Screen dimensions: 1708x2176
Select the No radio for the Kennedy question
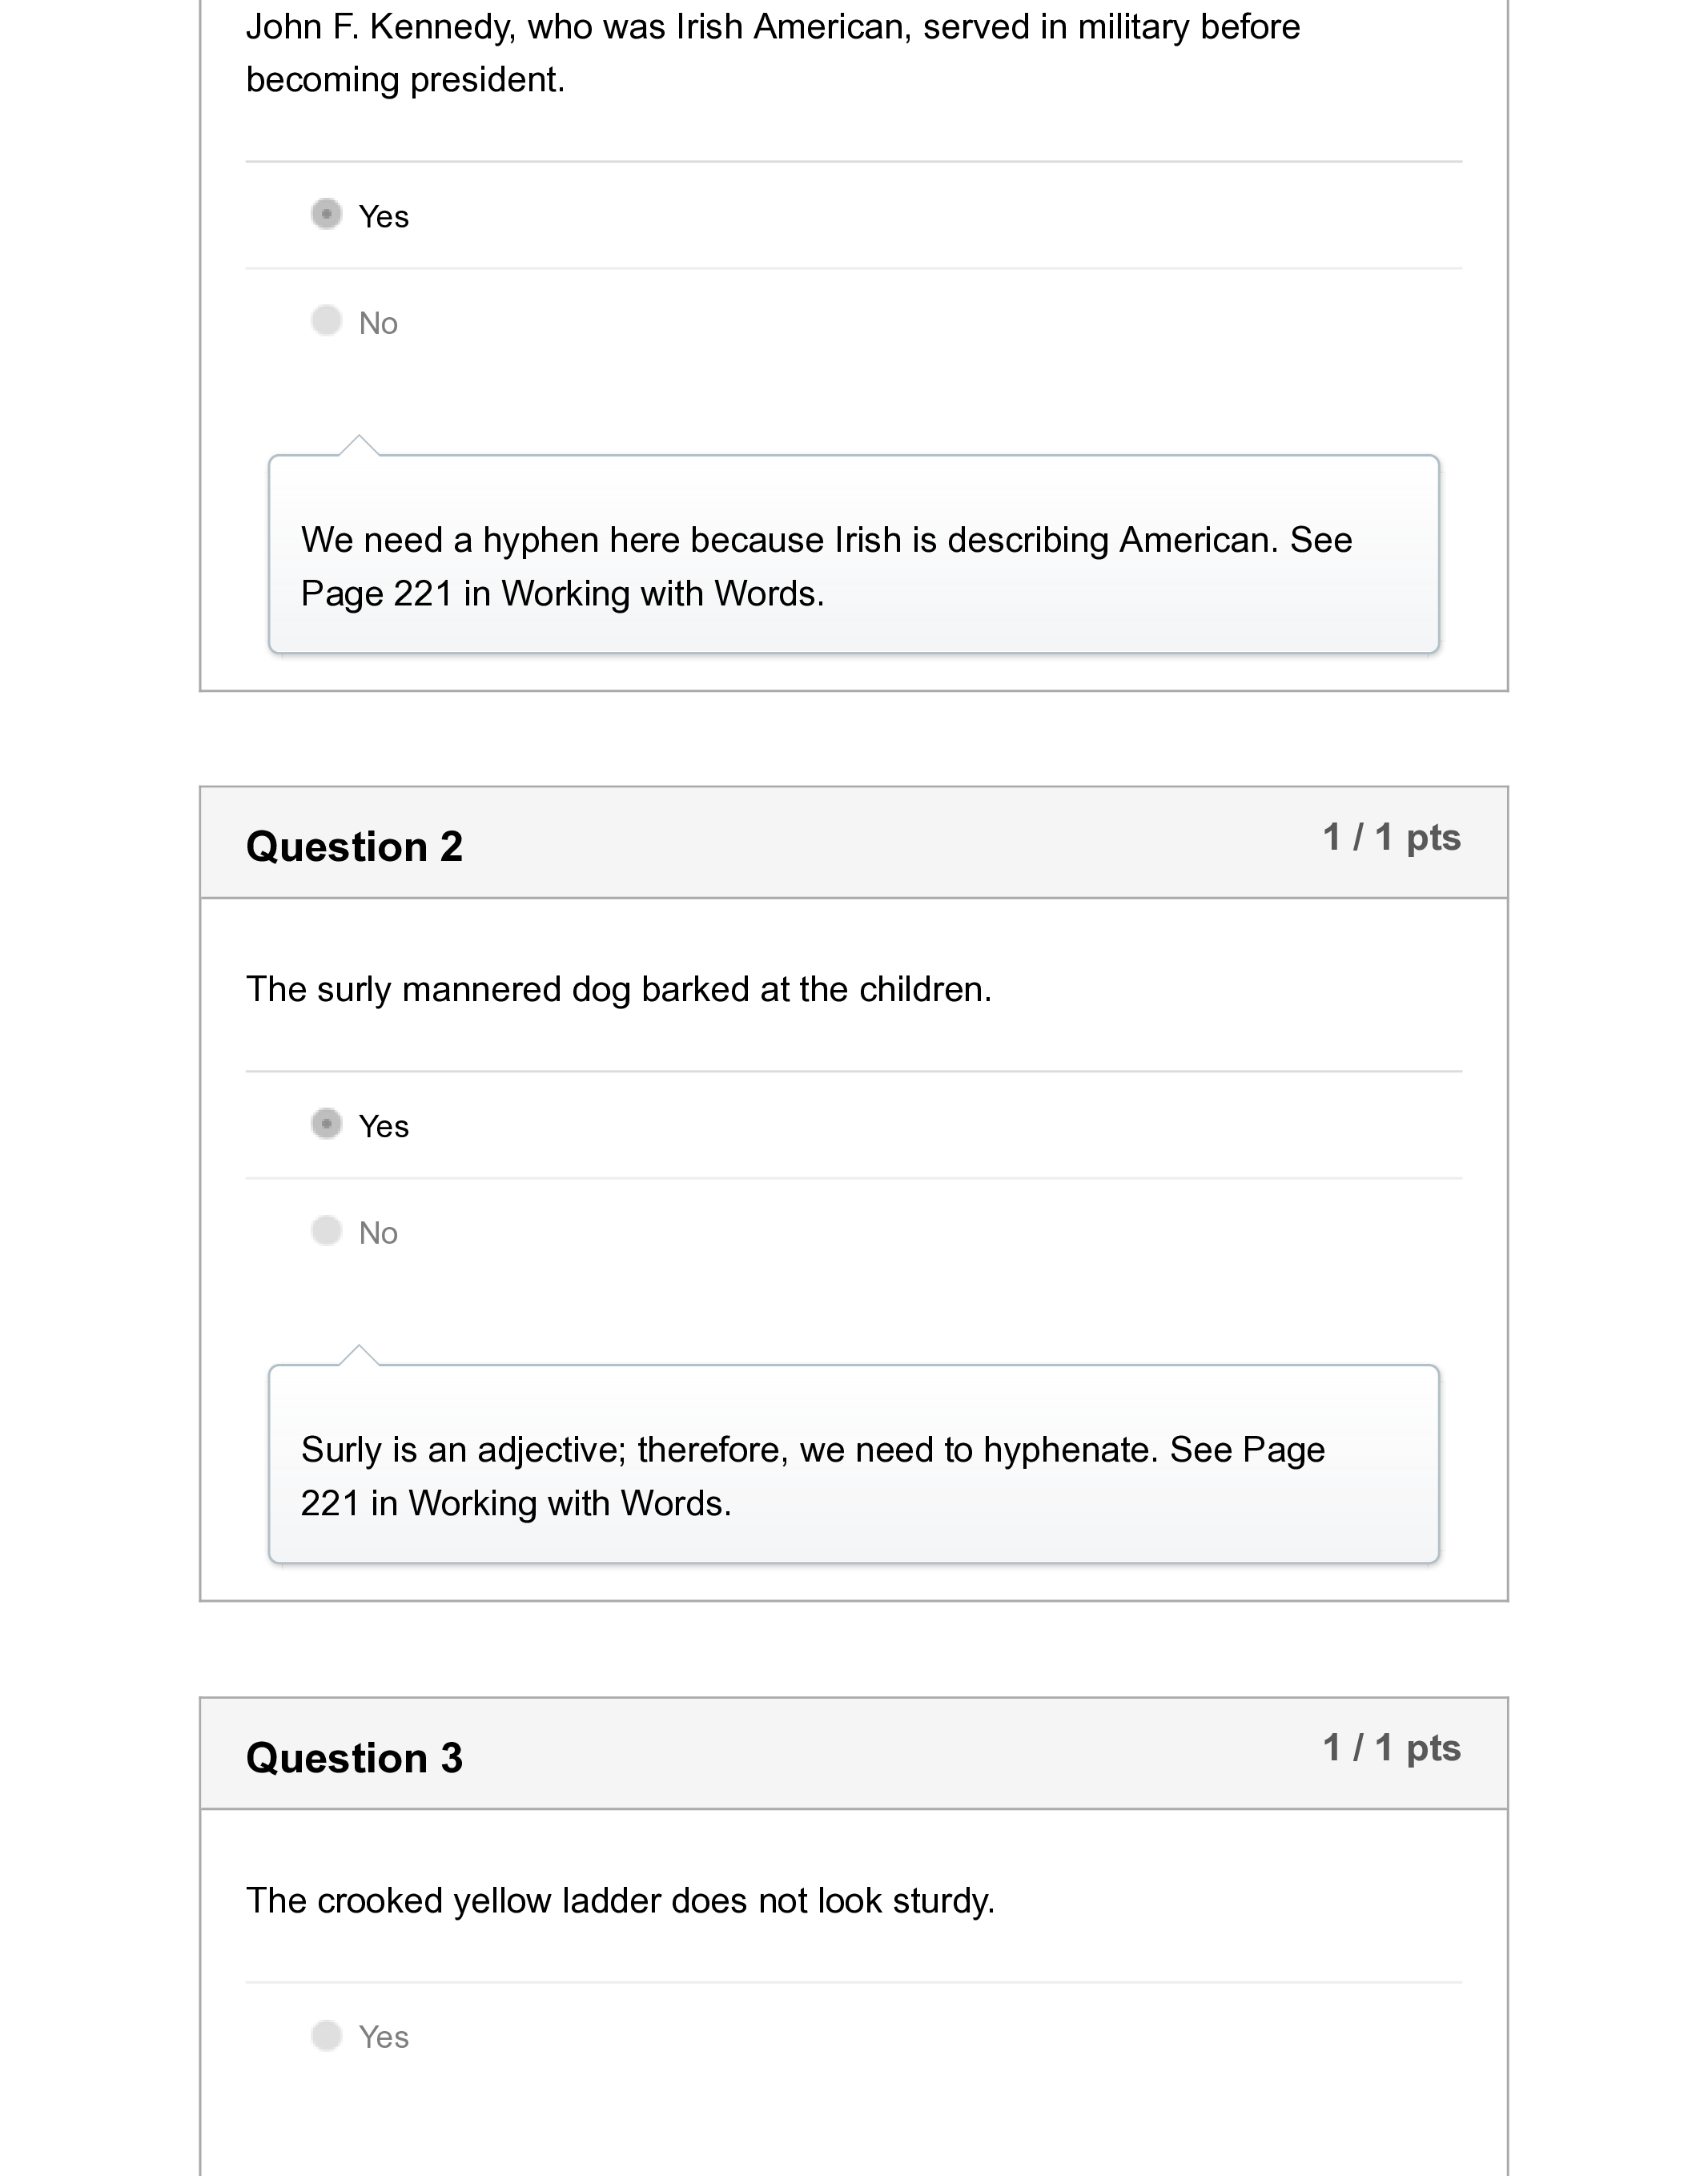327,321
